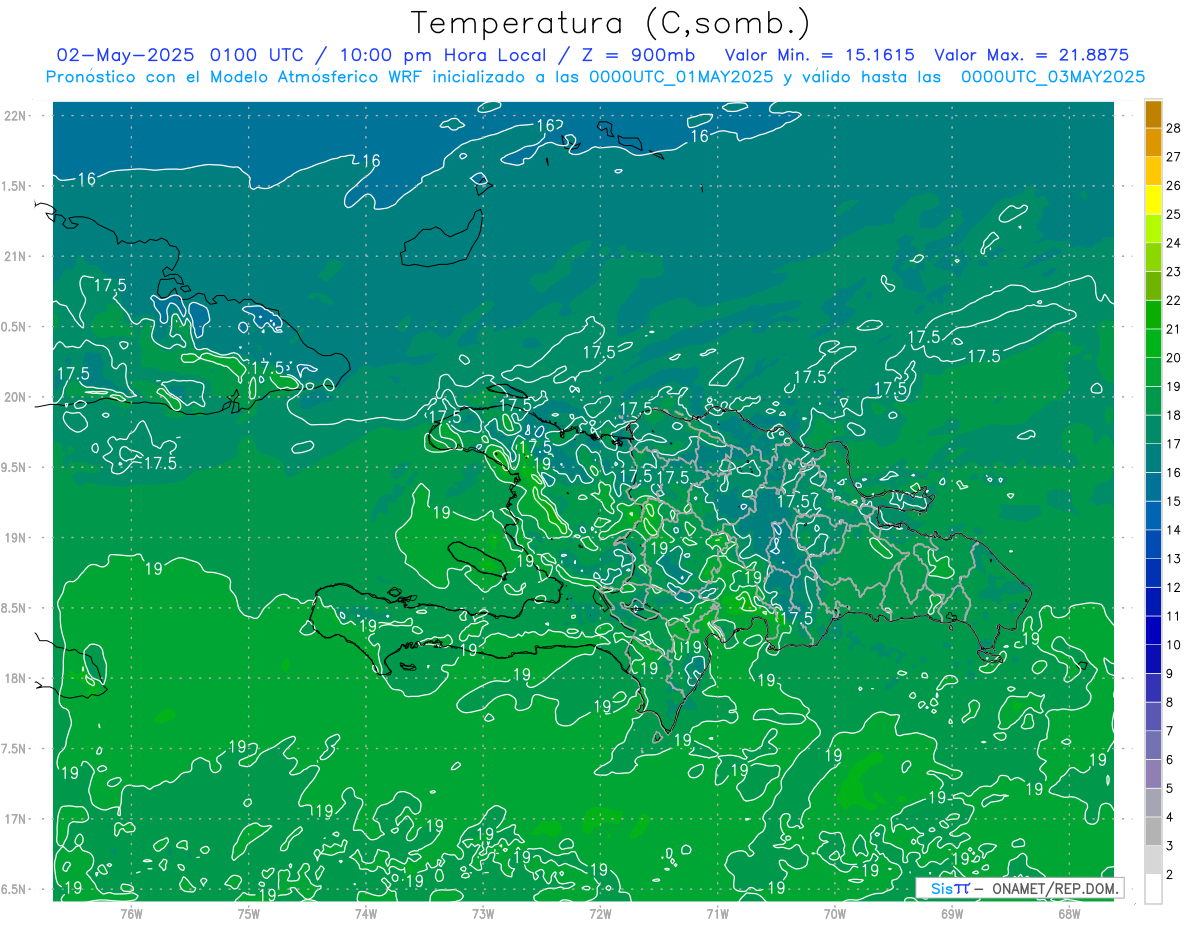This screenshot has height=927, width=1200.
Task: Click the "28" color scale label
Action: [x=1174, y=128]
